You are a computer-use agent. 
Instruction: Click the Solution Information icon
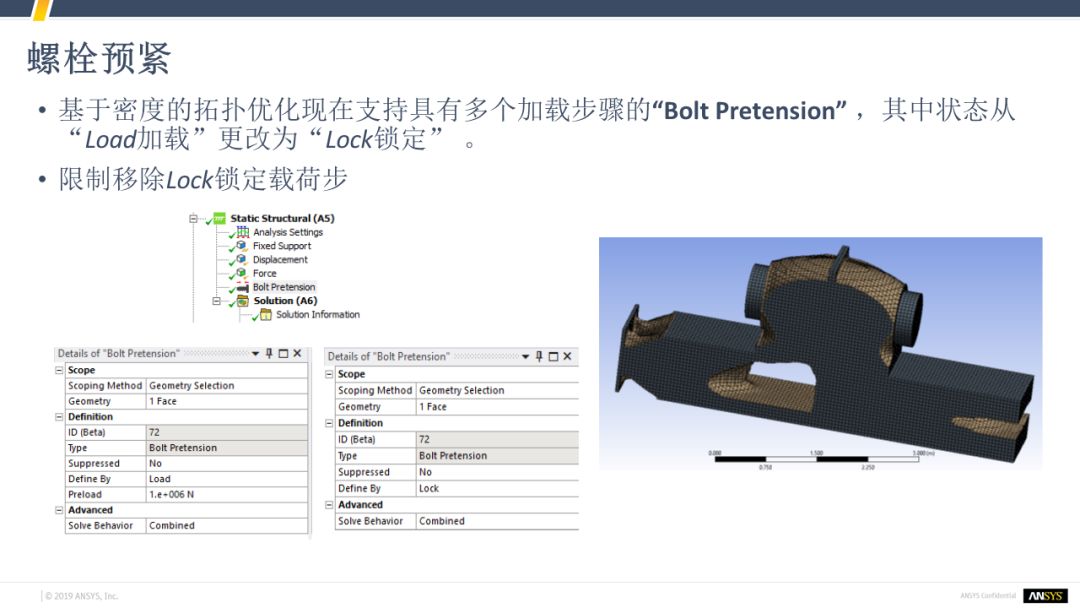tap(265, 315)
